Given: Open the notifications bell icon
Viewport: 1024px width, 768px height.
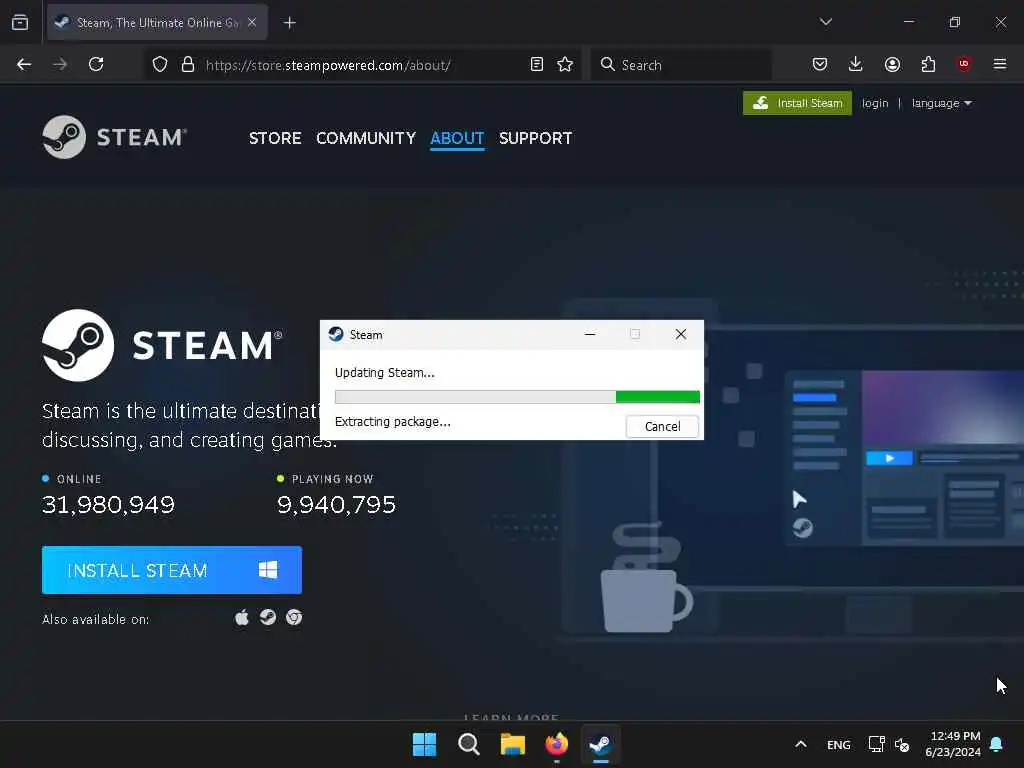Looking at the screenshot, I should pyautogui.click(x=997, y=744).
